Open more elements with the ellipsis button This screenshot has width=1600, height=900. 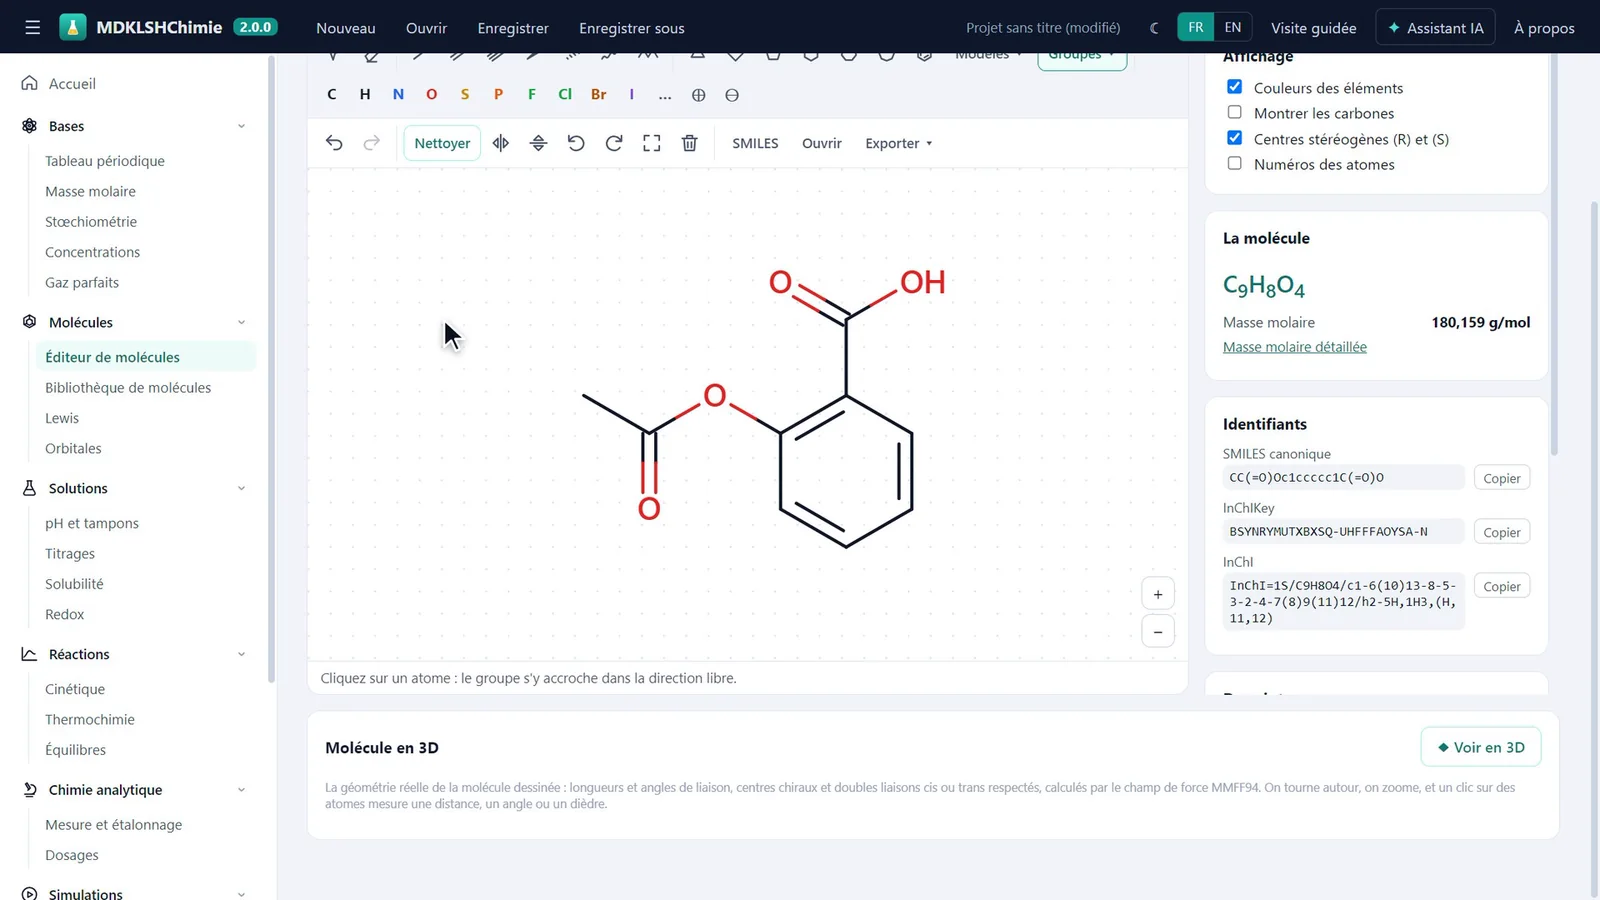665,95
